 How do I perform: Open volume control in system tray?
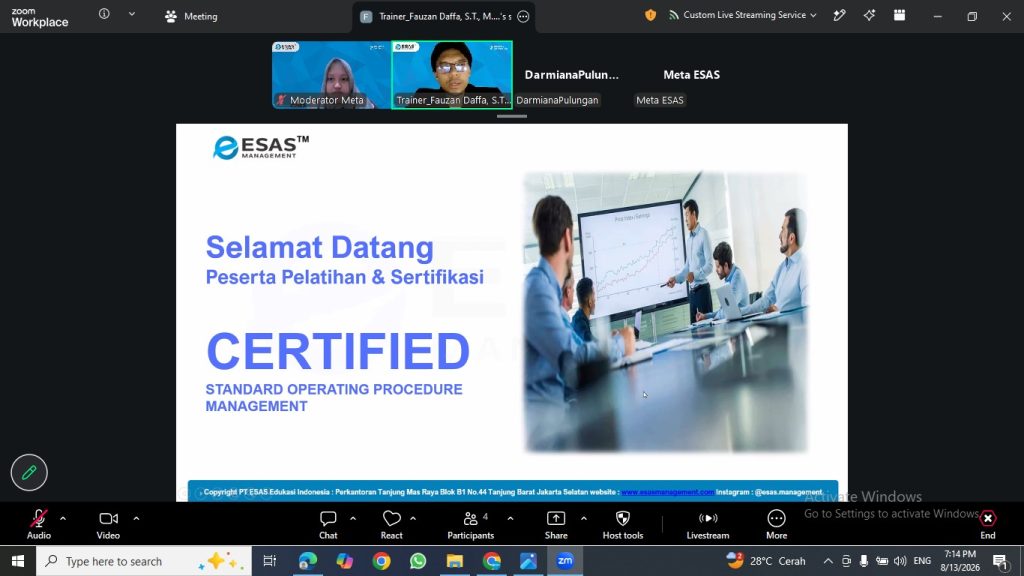coord(900,561)
